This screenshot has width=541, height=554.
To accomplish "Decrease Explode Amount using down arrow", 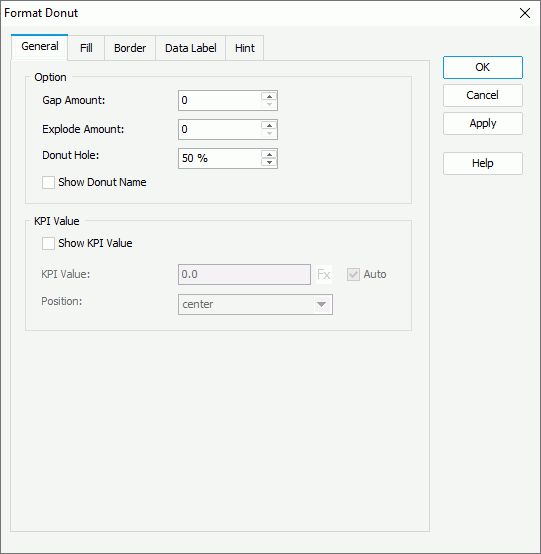I will [x=269, y=134].
